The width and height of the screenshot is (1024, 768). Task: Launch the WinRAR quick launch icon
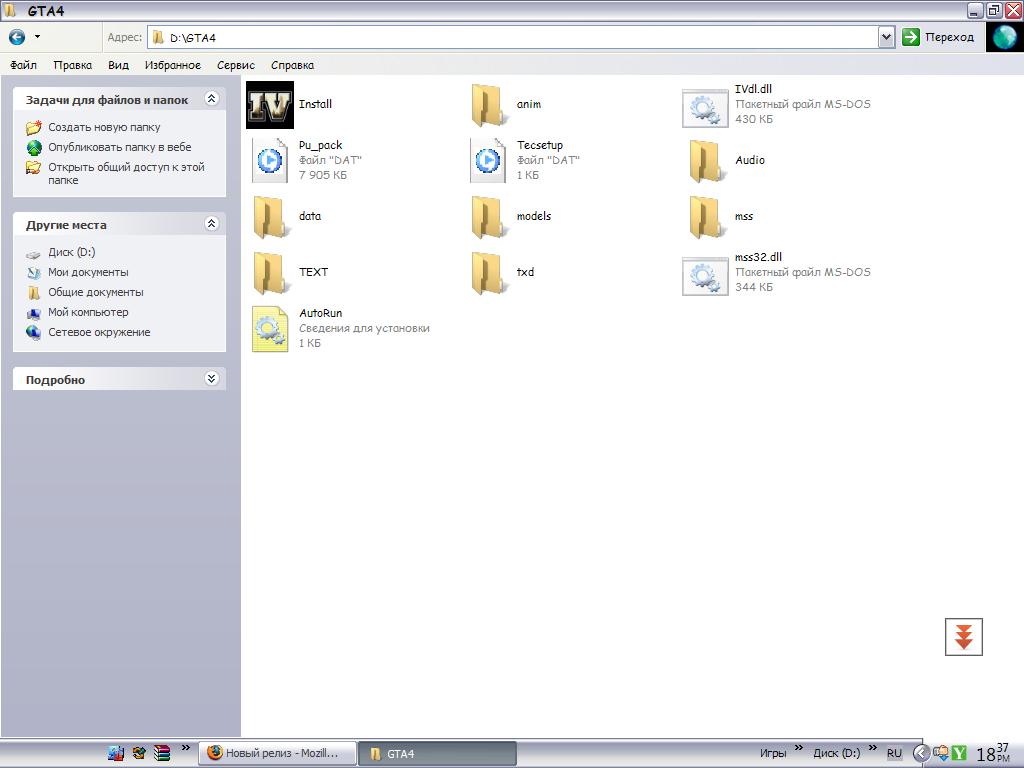coord(162,753)
